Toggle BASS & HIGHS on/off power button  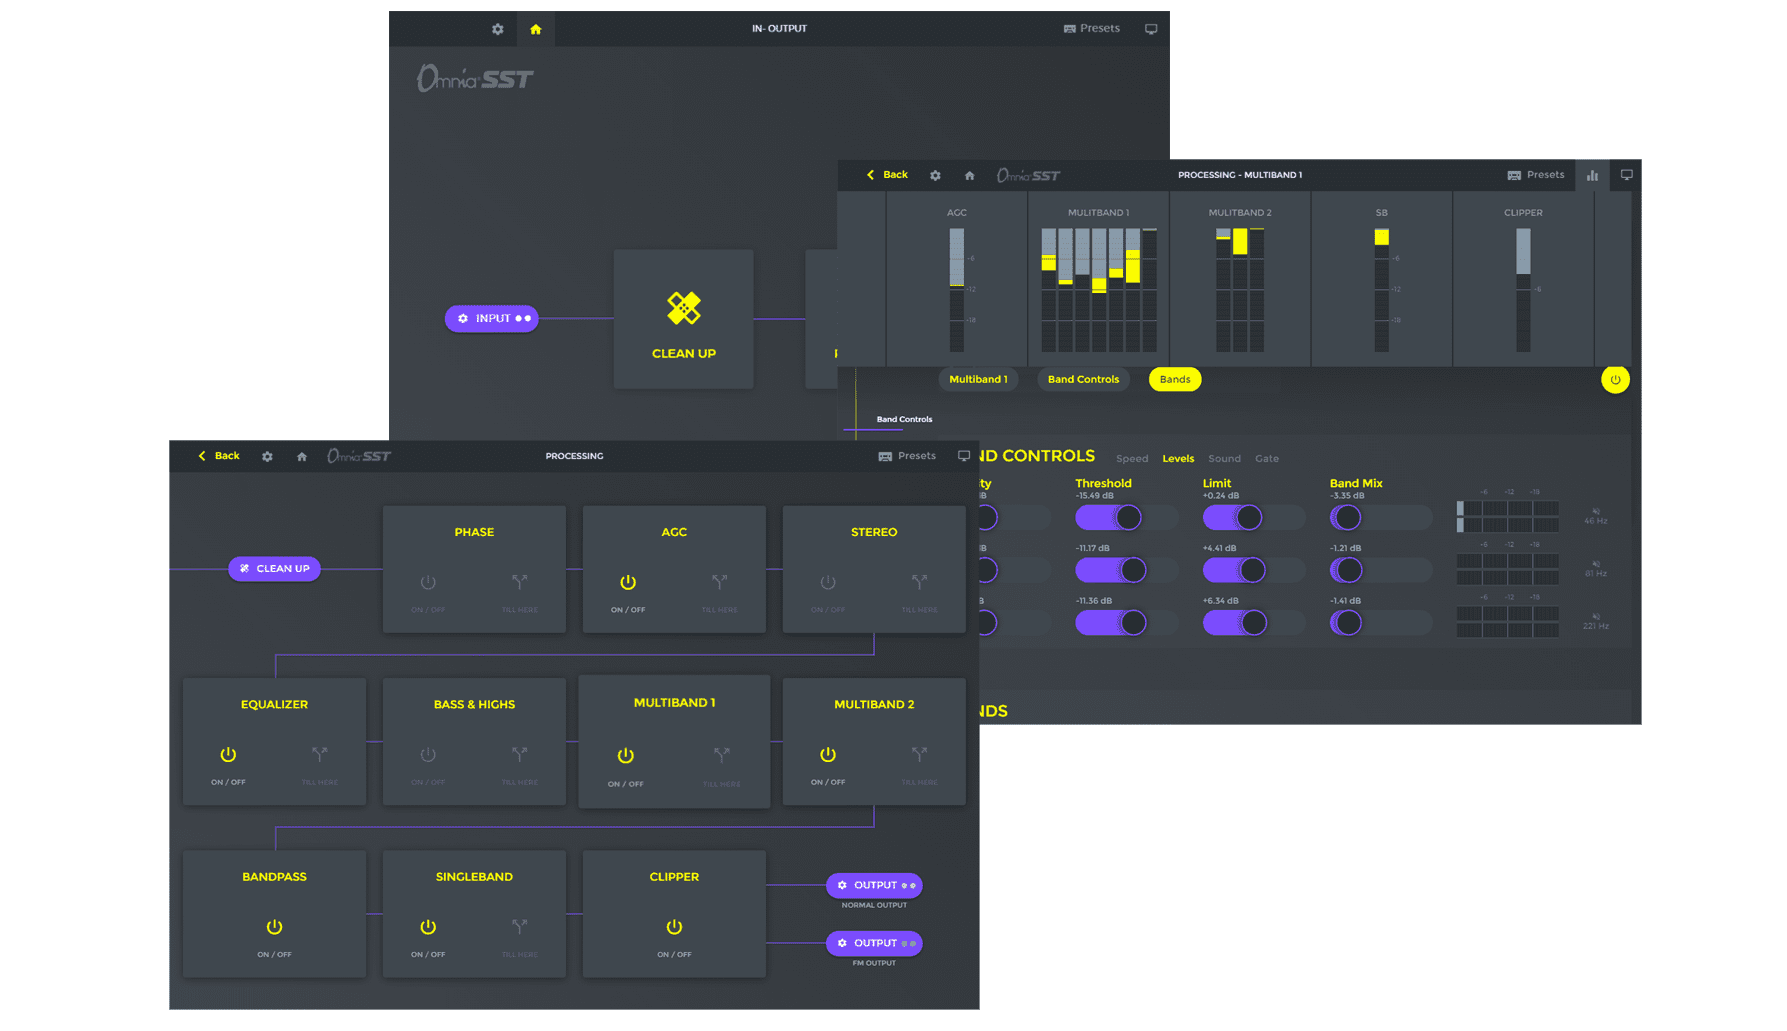pos(428,755)
